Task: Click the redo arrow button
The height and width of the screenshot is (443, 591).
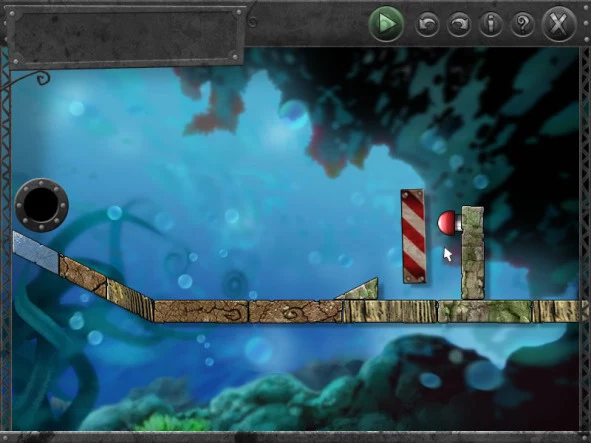Action: [459, 25]
